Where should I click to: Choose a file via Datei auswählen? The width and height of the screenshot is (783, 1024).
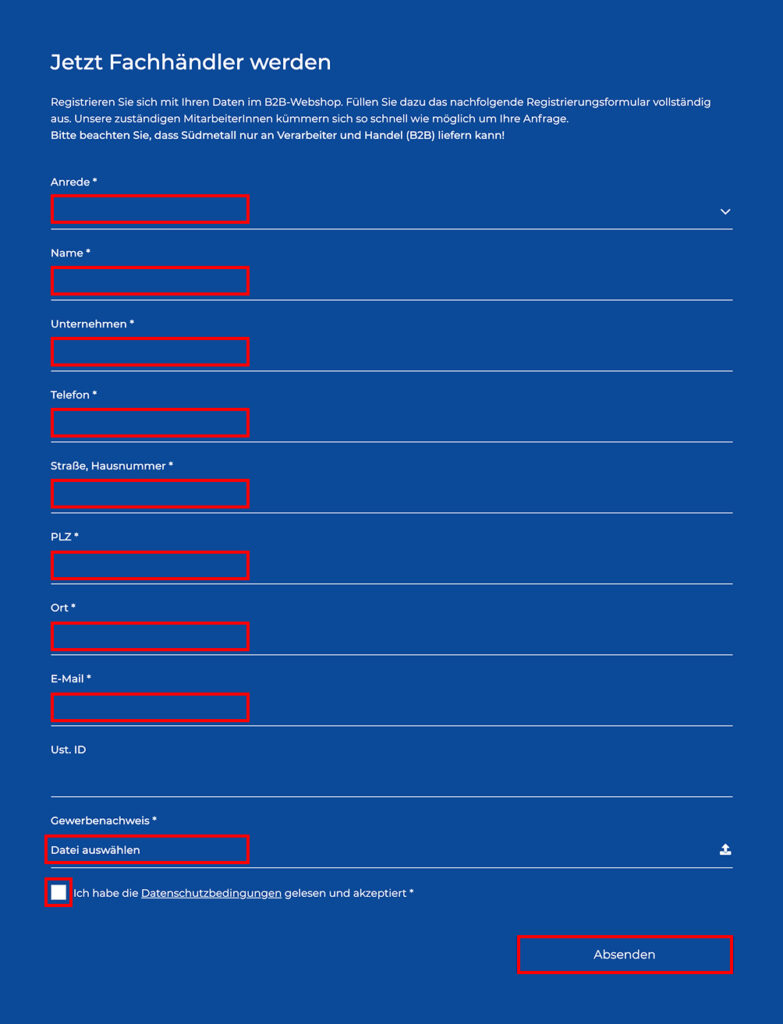148,850
